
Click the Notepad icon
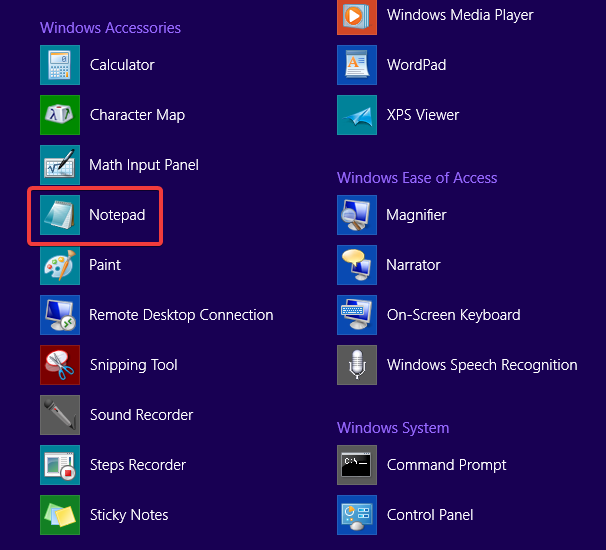[60, 215]
